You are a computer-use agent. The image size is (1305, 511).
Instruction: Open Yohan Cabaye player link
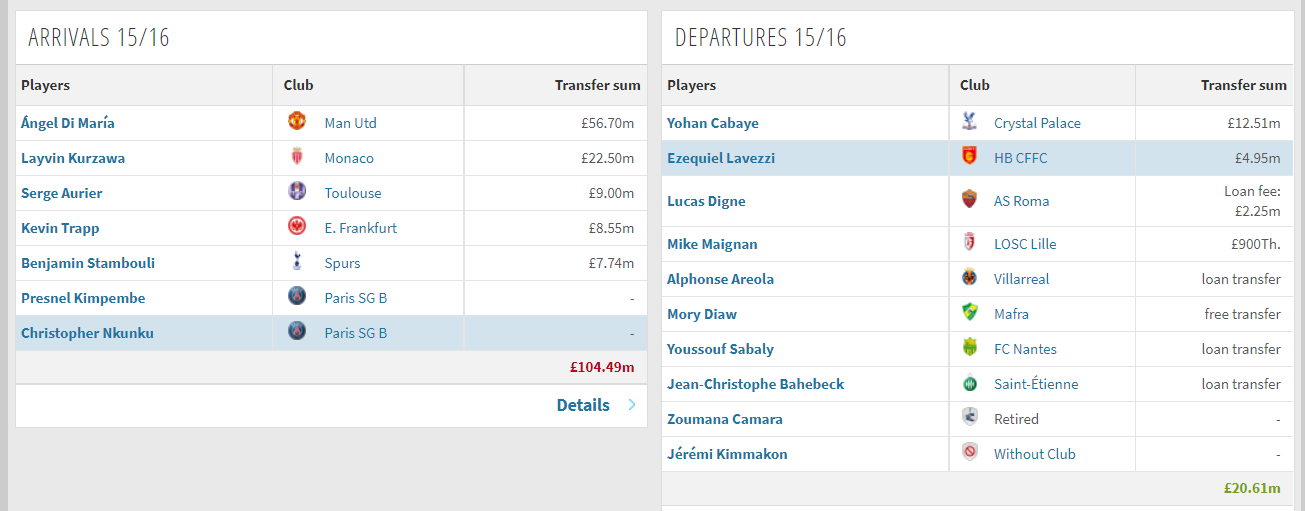tap(713, 123)
